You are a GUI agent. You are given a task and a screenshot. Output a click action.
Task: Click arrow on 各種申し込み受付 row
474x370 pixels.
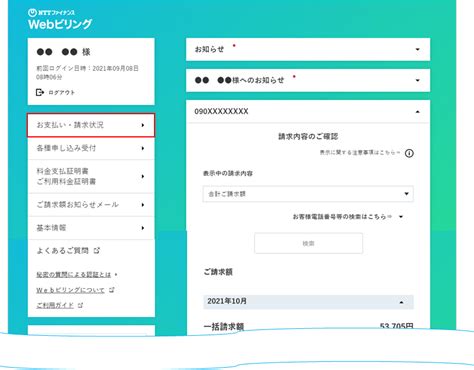143,148
